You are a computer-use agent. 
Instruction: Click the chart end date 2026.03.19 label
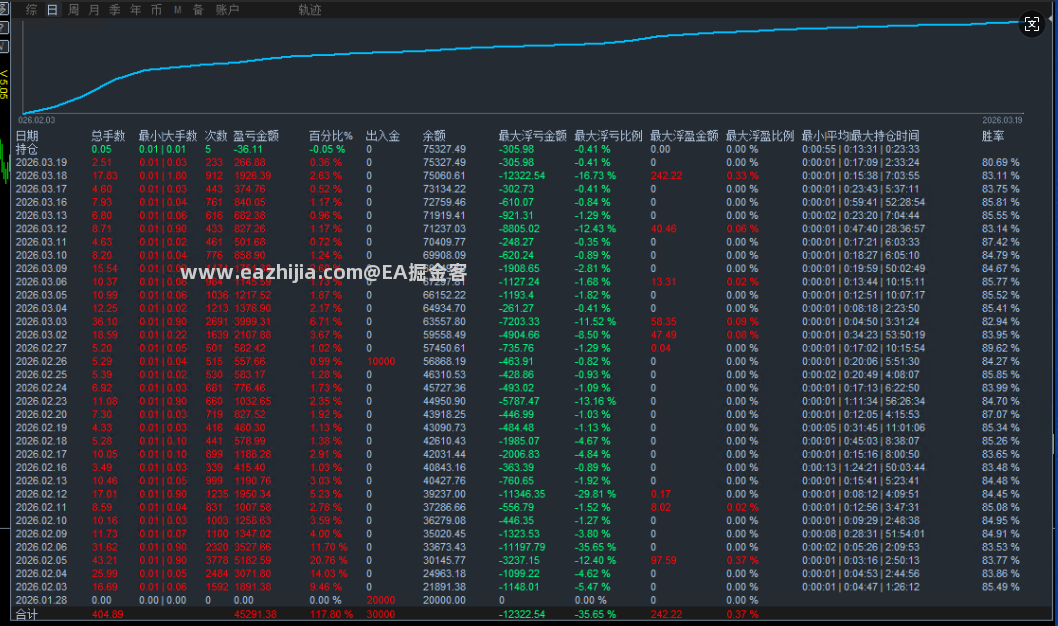1002,120
